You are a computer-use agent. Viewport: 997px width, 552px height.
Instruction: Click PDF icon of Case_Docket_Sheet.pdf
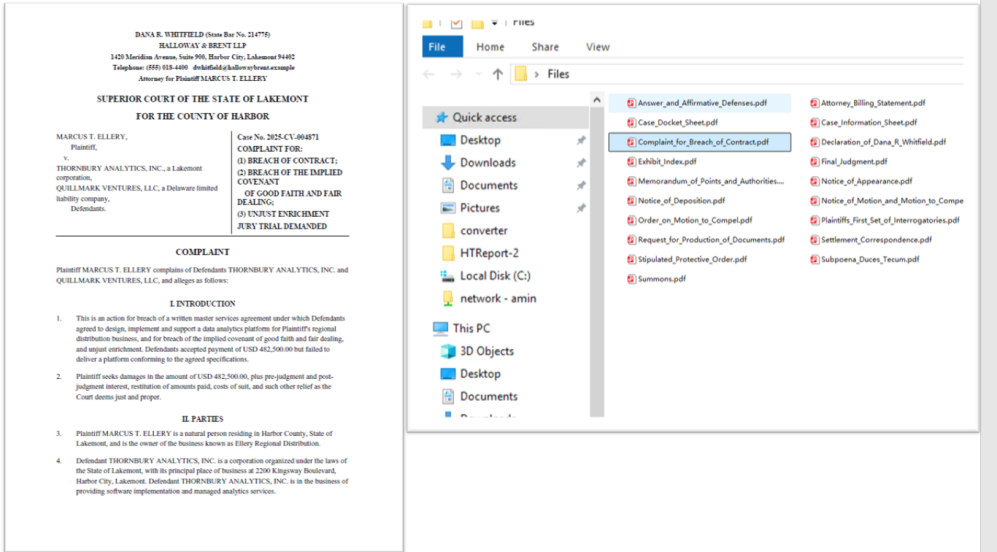coord(631,123)
